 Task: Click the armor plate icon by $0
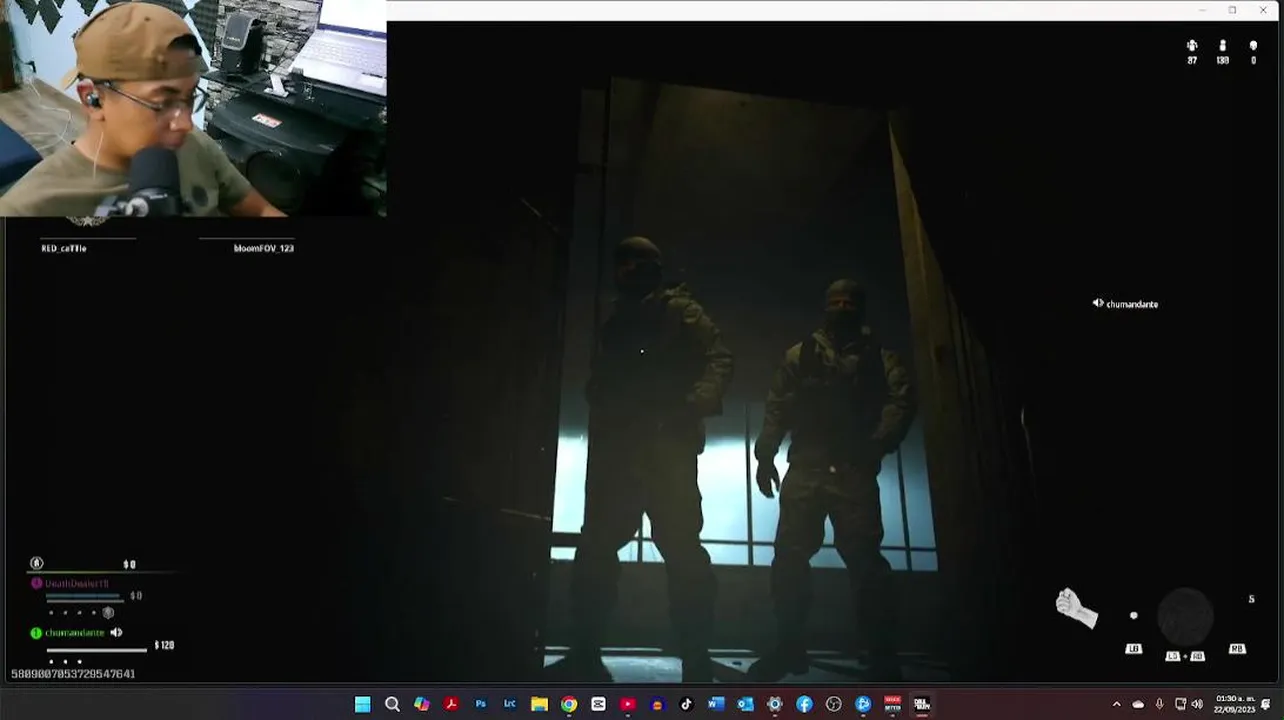coord(37,564)
